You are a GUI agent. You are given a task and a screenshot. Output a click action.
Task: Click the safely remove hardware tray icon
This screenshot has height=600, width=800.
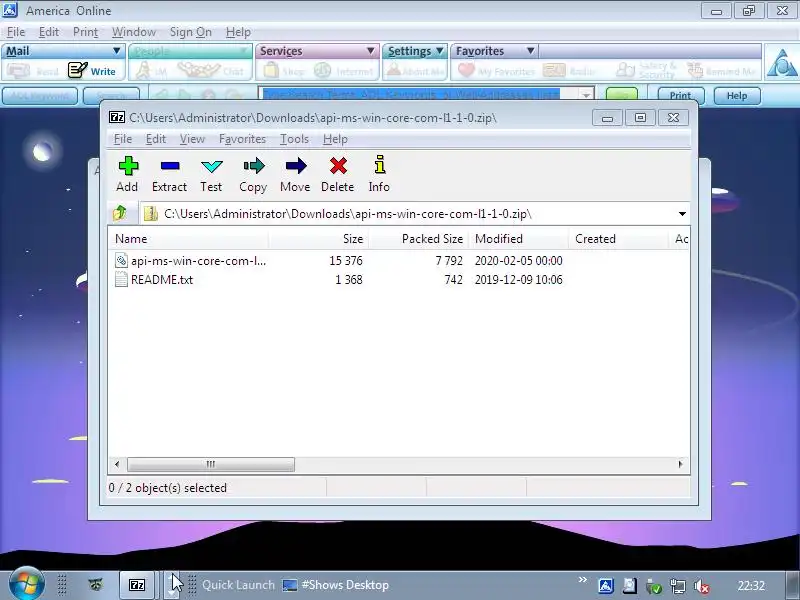click(654, 586)
